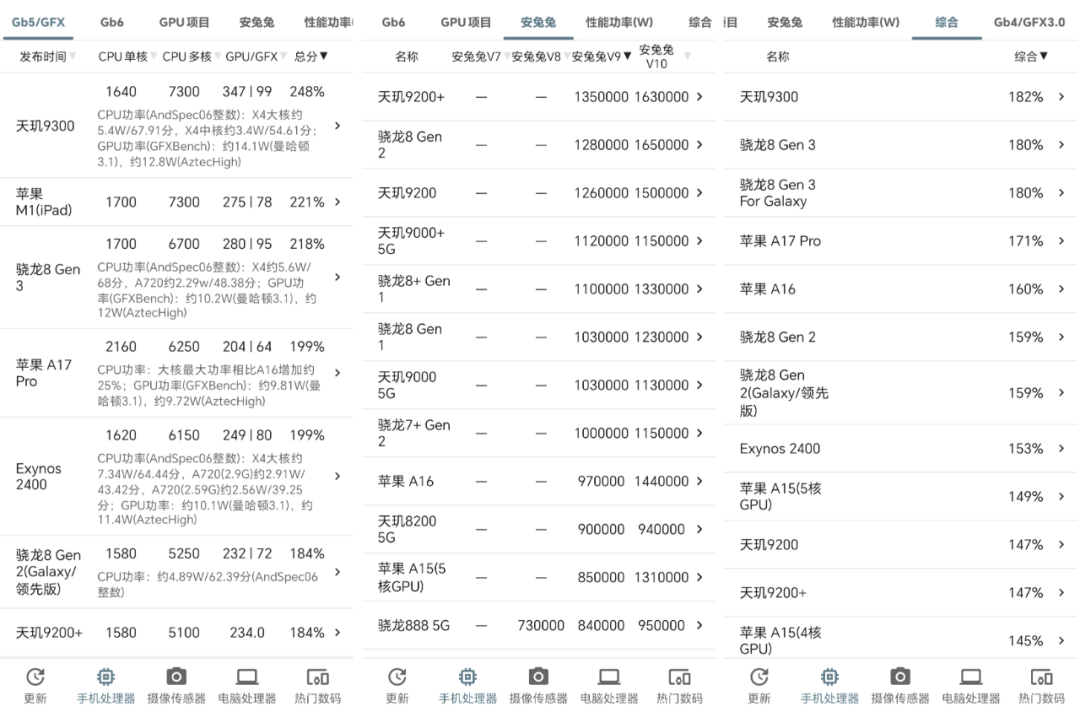Select 骁龙8 Gen 2(Galaxy/领先版) in right panel
The image size is (1080, 712).
pyautogui.click(x=785, y=392)
